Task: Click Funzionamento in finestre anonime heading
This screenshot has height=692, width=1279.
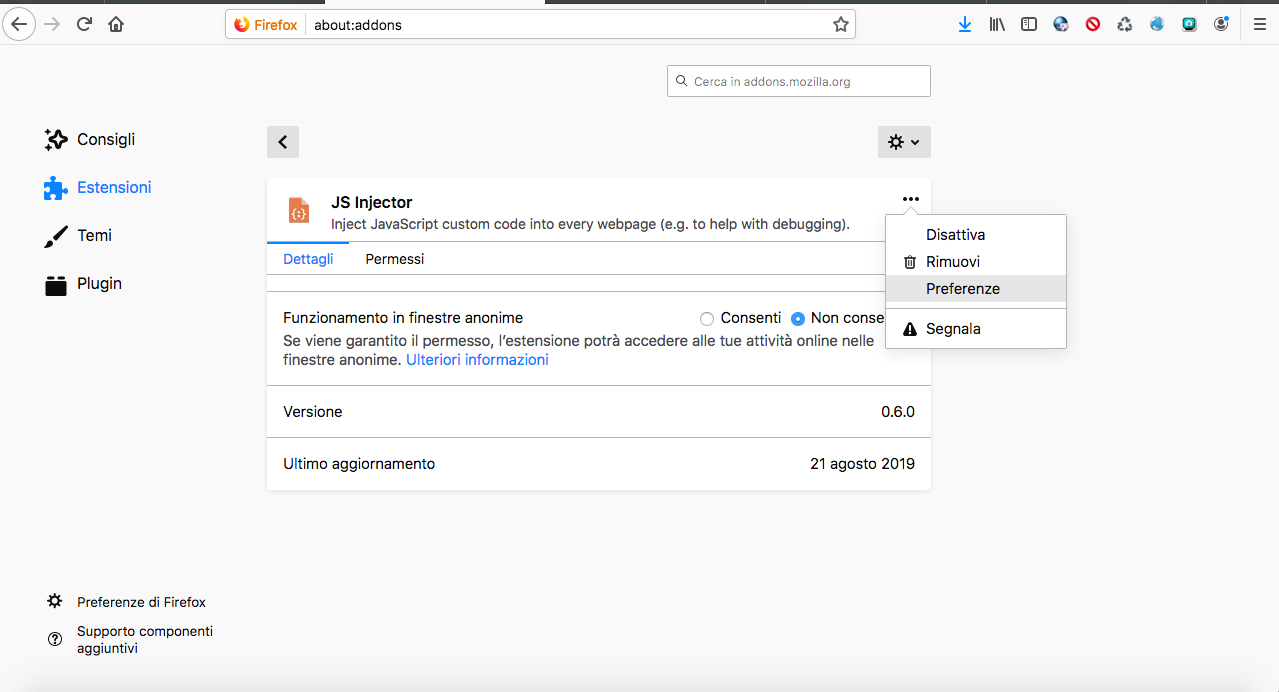Action: coord(403,318)
